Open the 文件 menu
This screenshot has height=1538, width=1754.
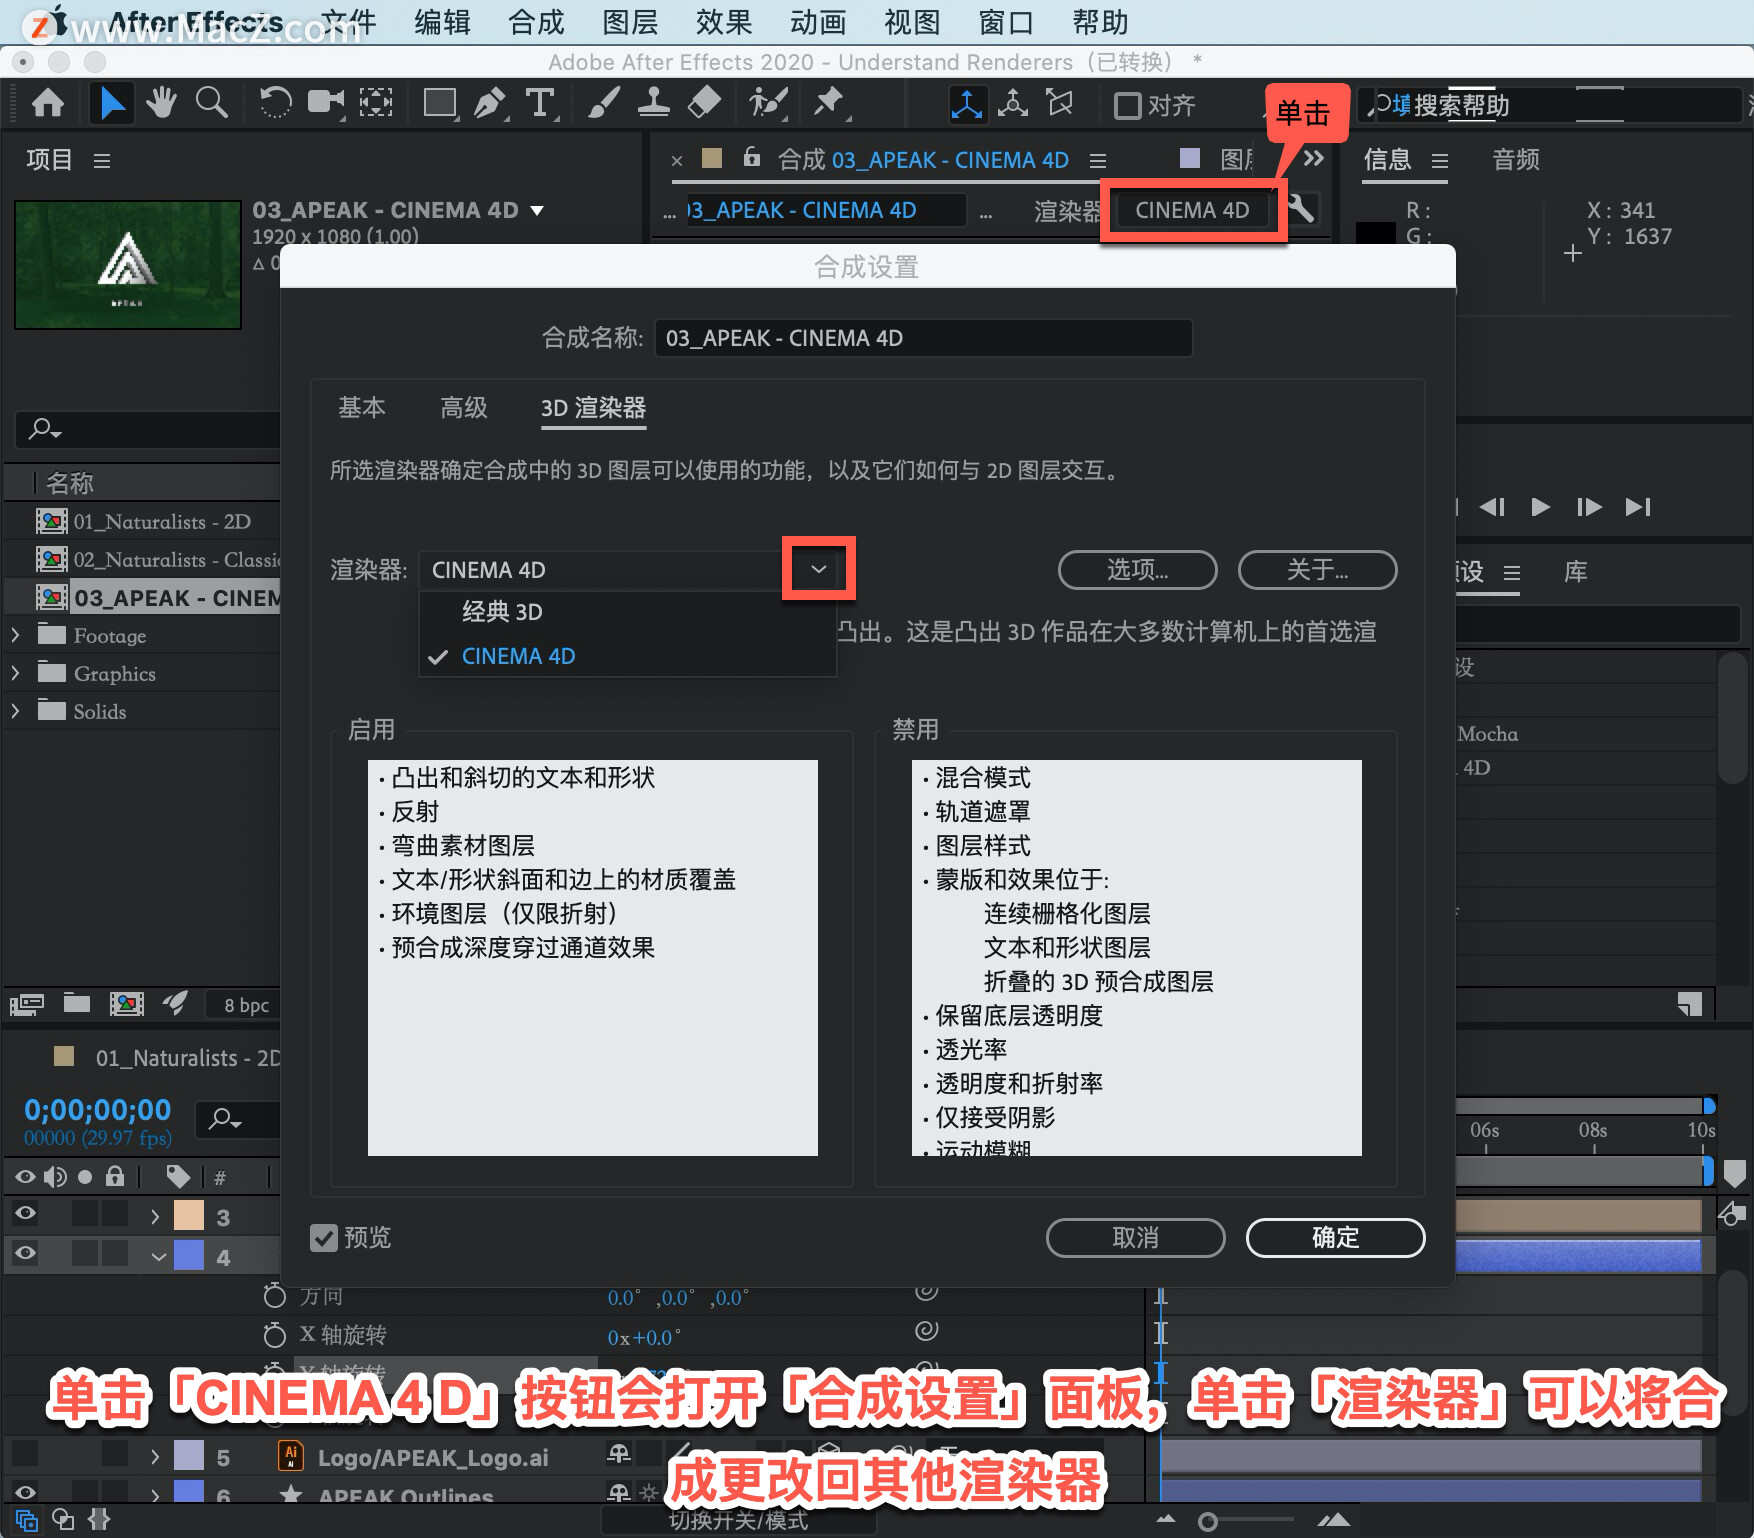pyautogui.click(x=348, y=22)
